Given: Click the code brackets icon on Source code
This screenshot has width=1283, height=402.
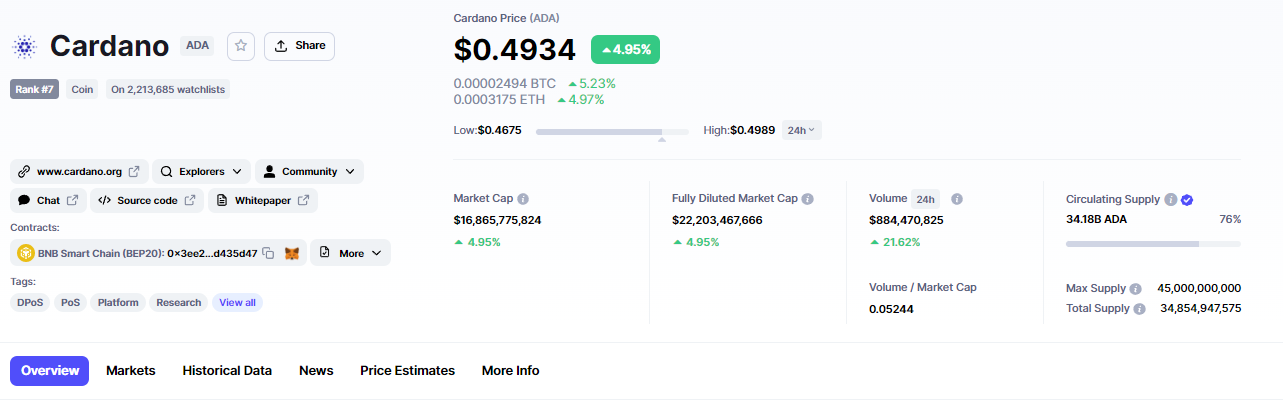Looking at the screenshot, I should pos(105,201).
